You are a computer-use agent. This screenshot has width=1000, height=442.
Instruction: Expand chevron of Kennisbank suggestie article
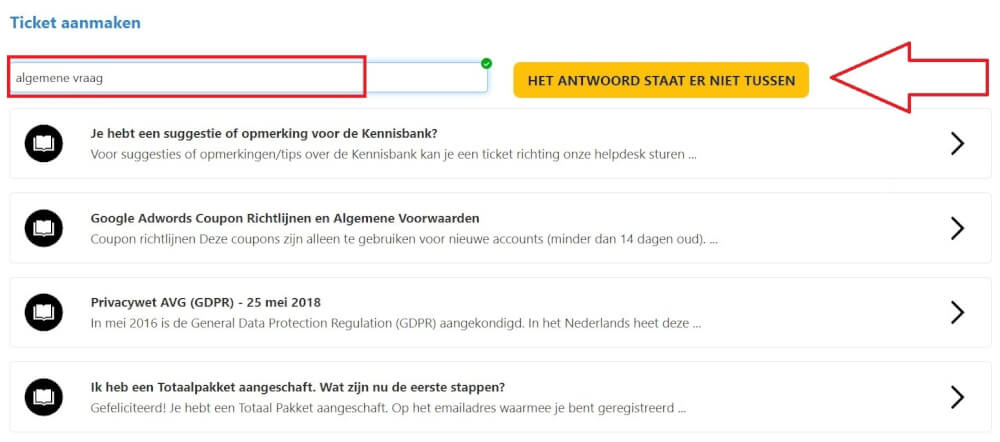(957, 144)
